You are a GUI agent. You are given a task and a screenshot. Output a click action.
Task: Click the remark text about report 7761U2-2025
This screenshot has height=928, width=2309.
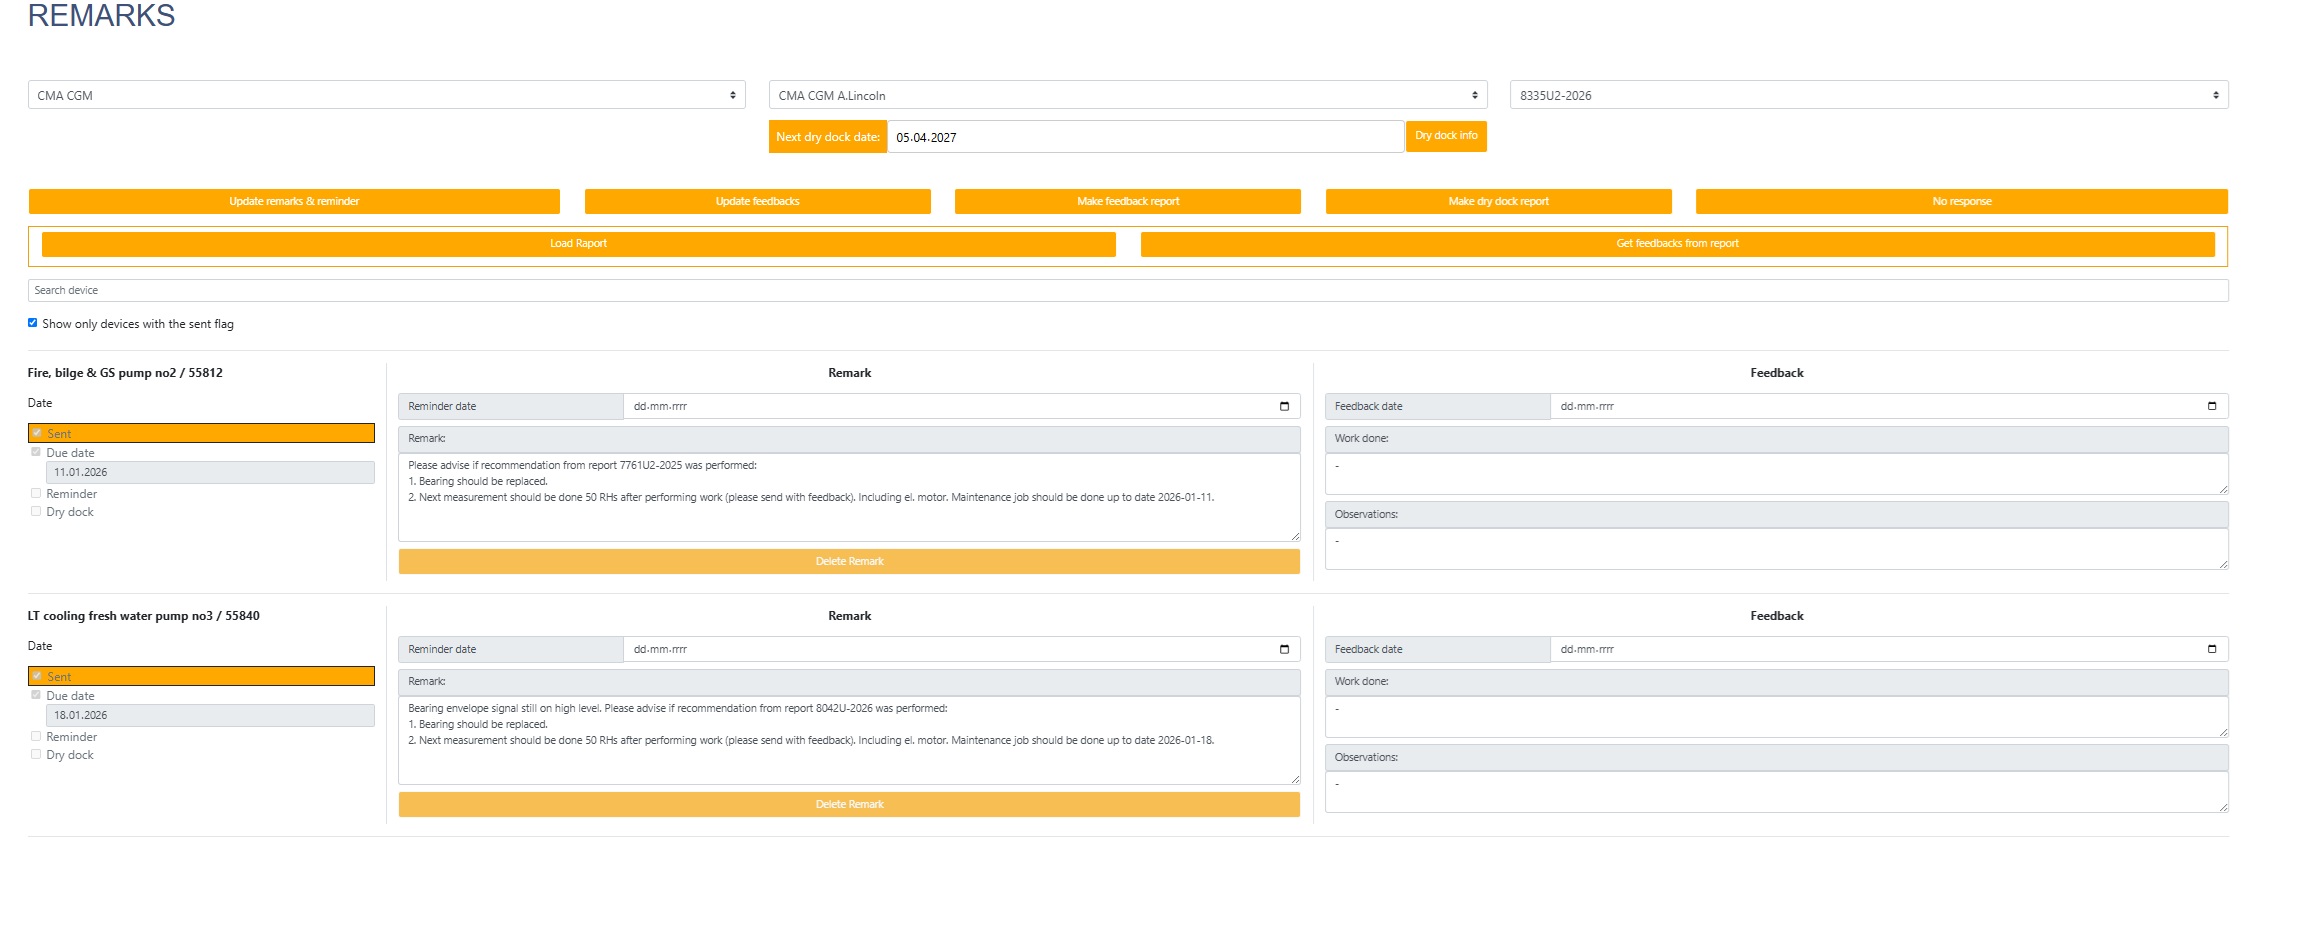[x=849, y=498]
